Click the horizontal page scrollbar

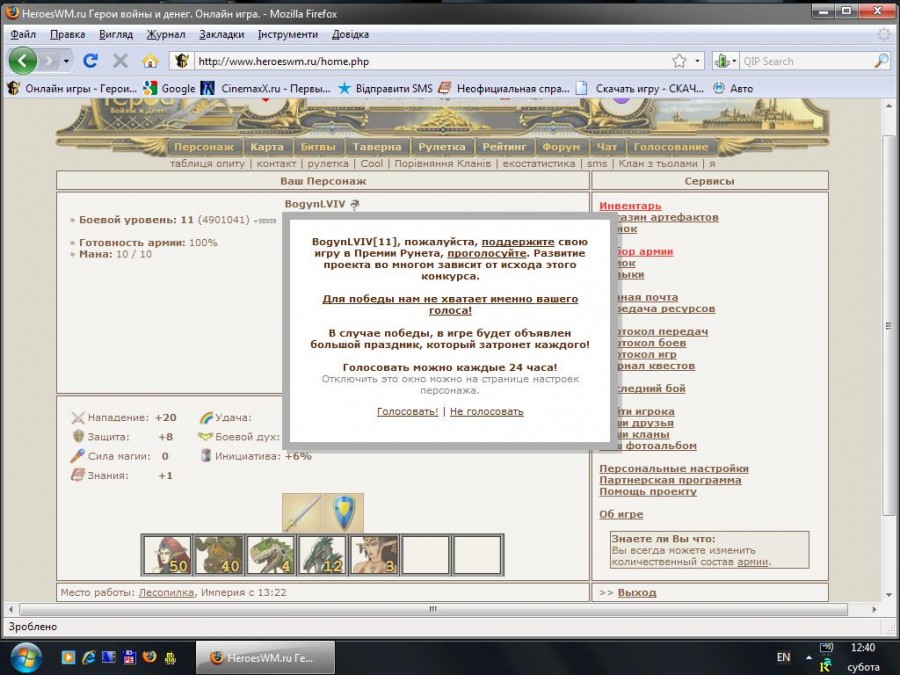click(x=433, y=609)
